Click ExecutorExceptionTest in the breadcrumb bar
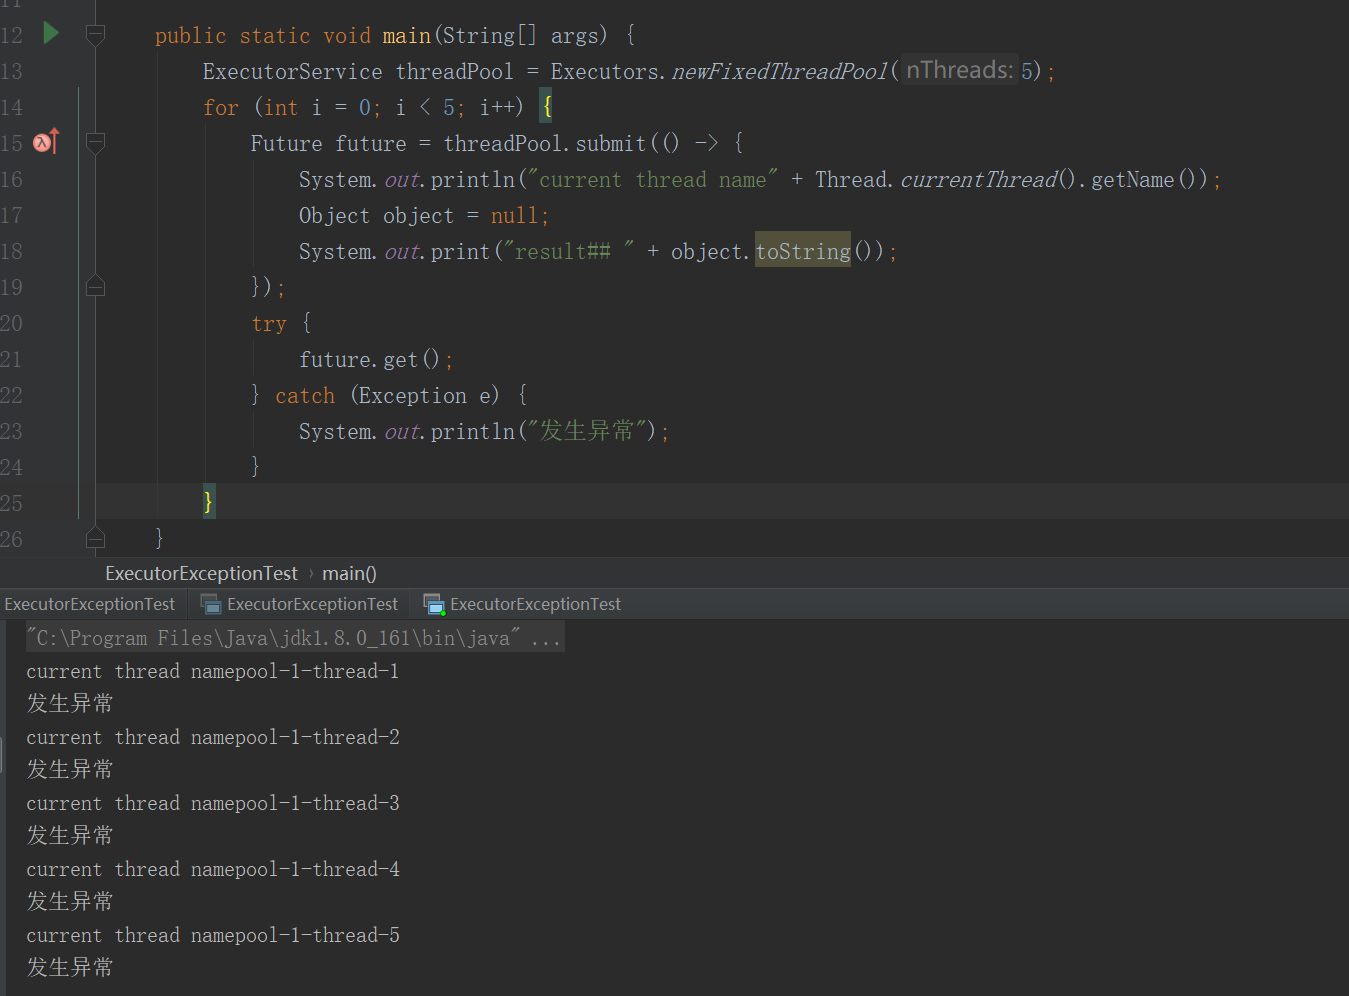Viewport: 1349px width, 996px height. (x=201, y=573)
